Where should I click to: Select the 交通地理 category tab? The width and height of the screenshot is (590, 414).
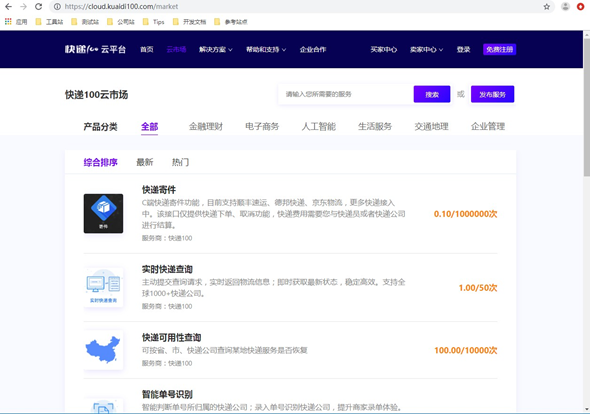coord(432,126)
